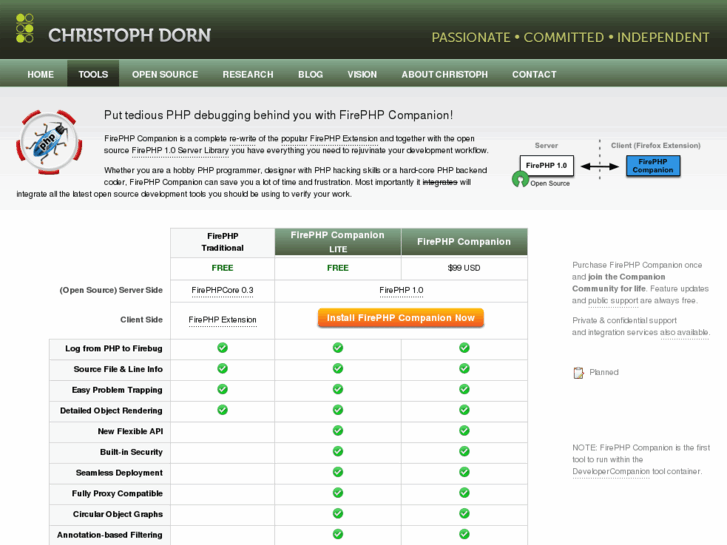The image size is (727, 545).
Task: Click LITE checkmark for New Flexible API
Action: [x=338, y=431]
